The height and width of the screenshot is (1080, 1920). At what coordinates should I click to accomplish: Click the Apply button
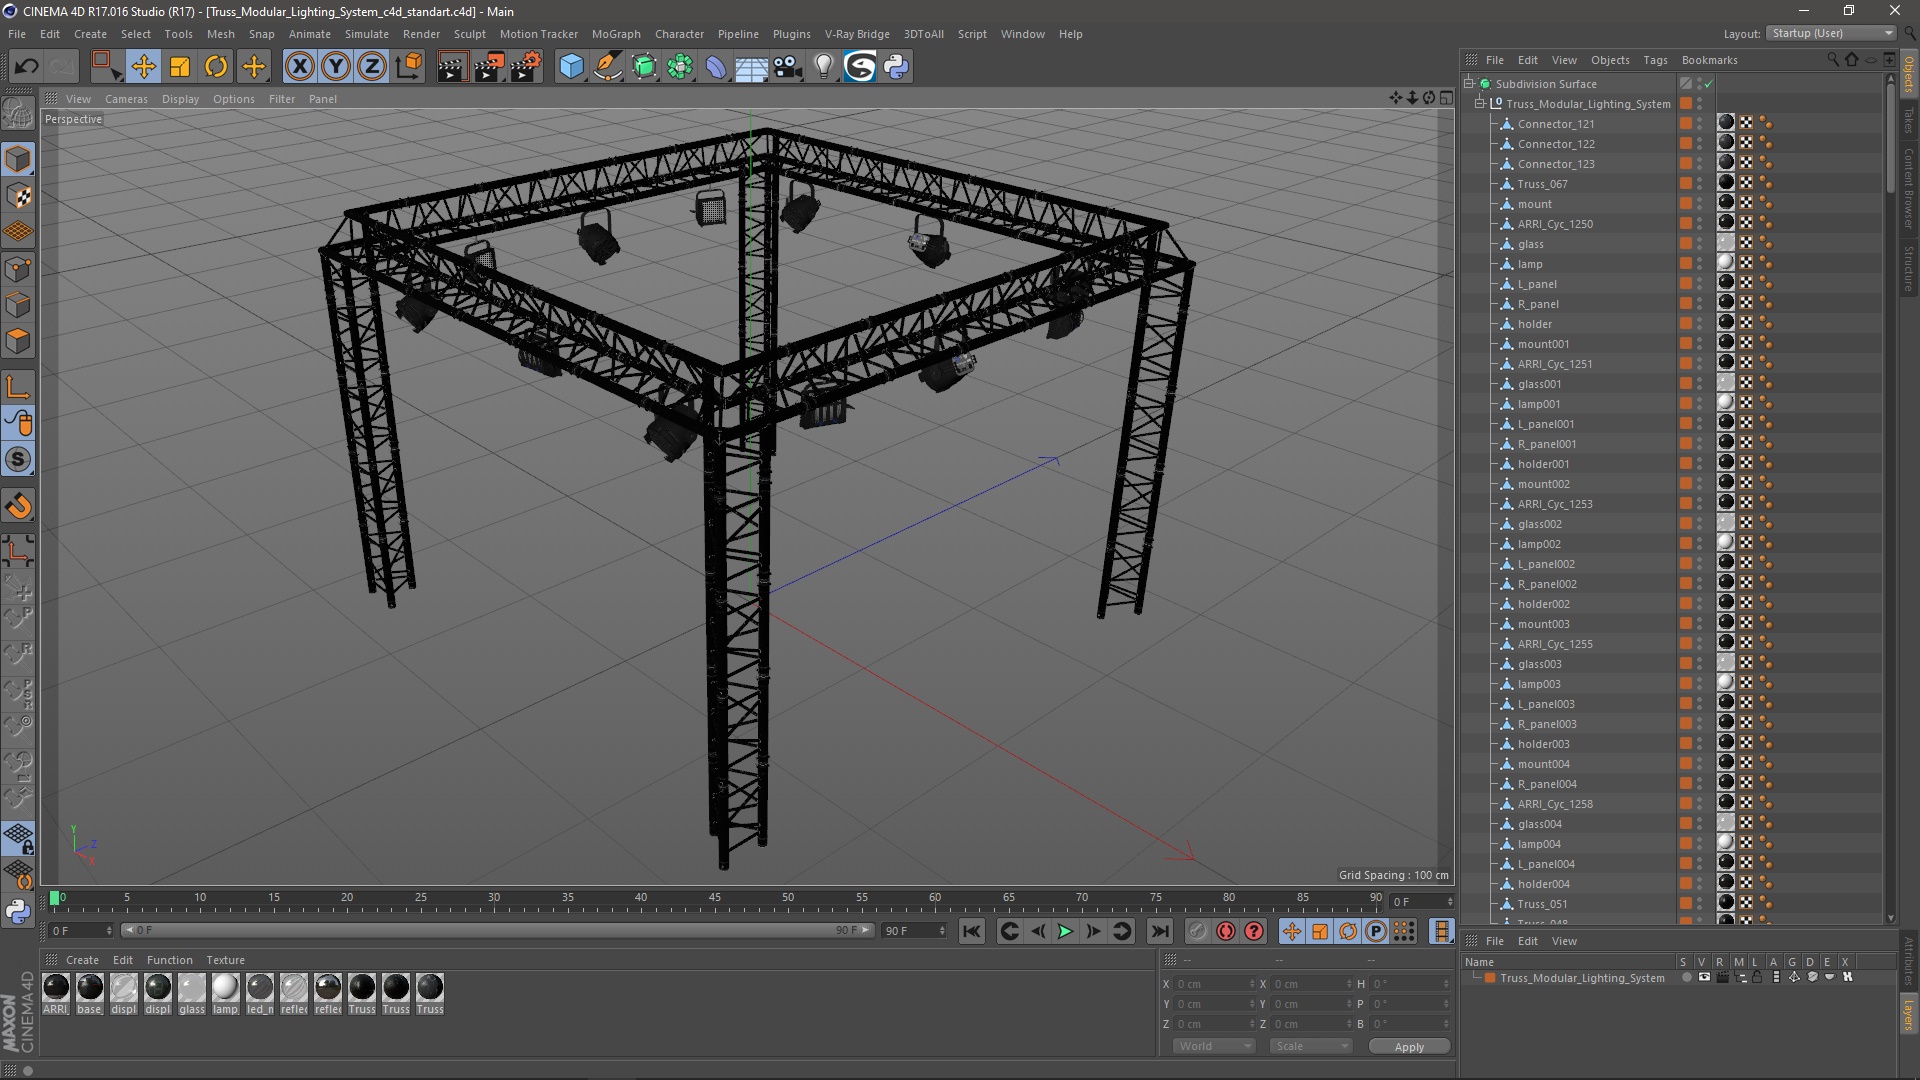[1409, 1047]
